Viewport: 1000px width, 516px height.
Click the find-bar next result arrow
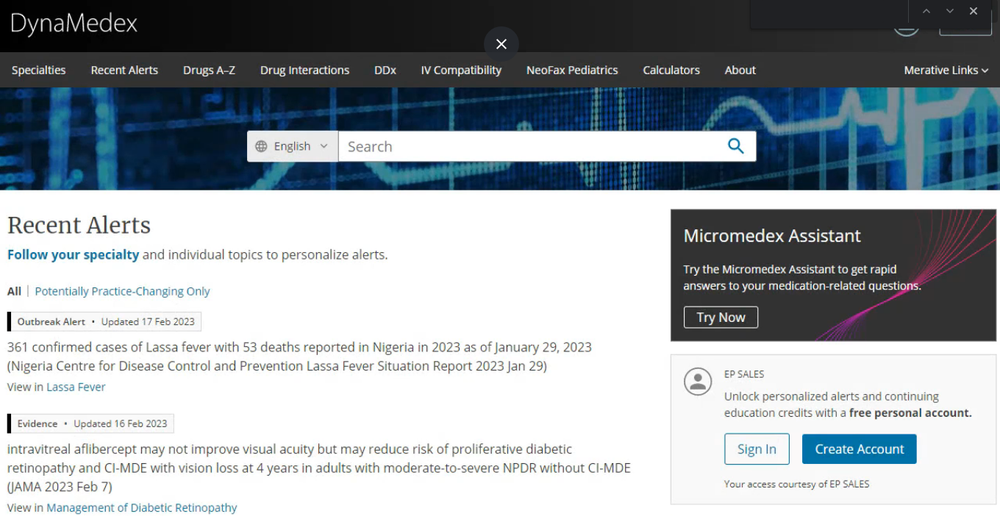950,11
